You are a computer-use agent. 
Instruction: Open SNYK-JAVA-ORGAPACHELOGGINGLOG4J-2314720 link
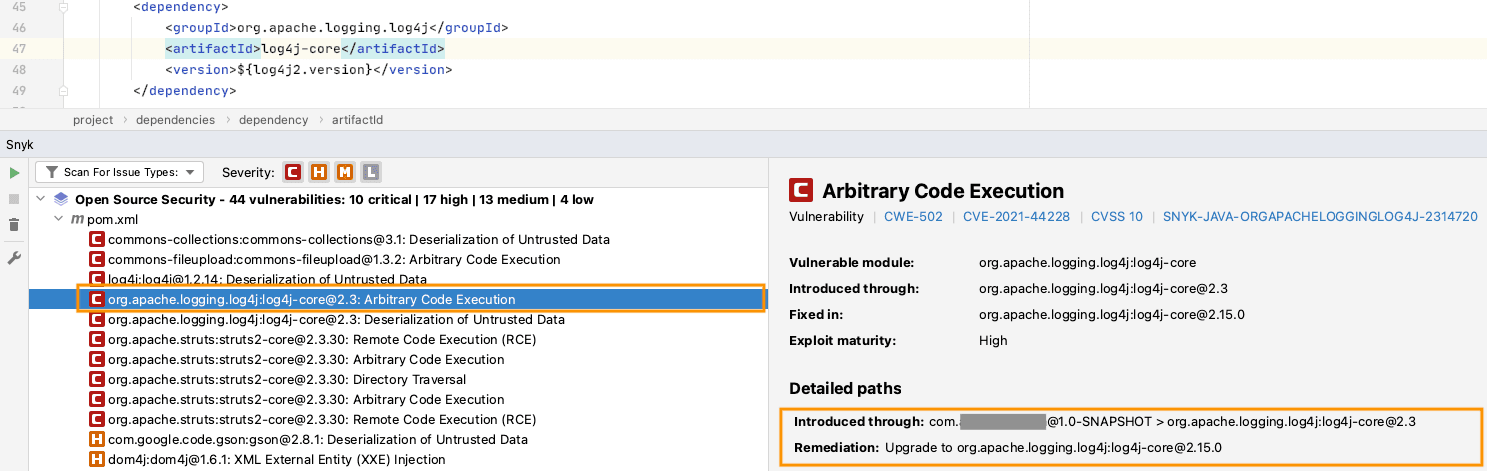1320,216
